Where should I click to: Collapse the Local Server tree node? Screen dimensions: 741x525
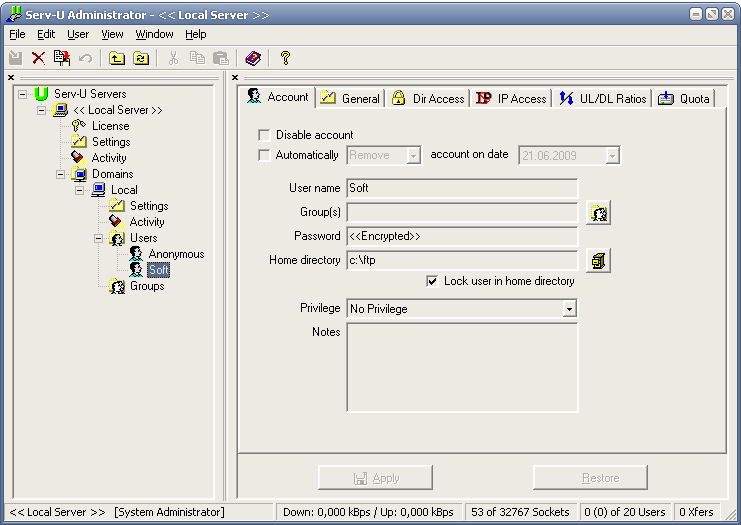41,110
